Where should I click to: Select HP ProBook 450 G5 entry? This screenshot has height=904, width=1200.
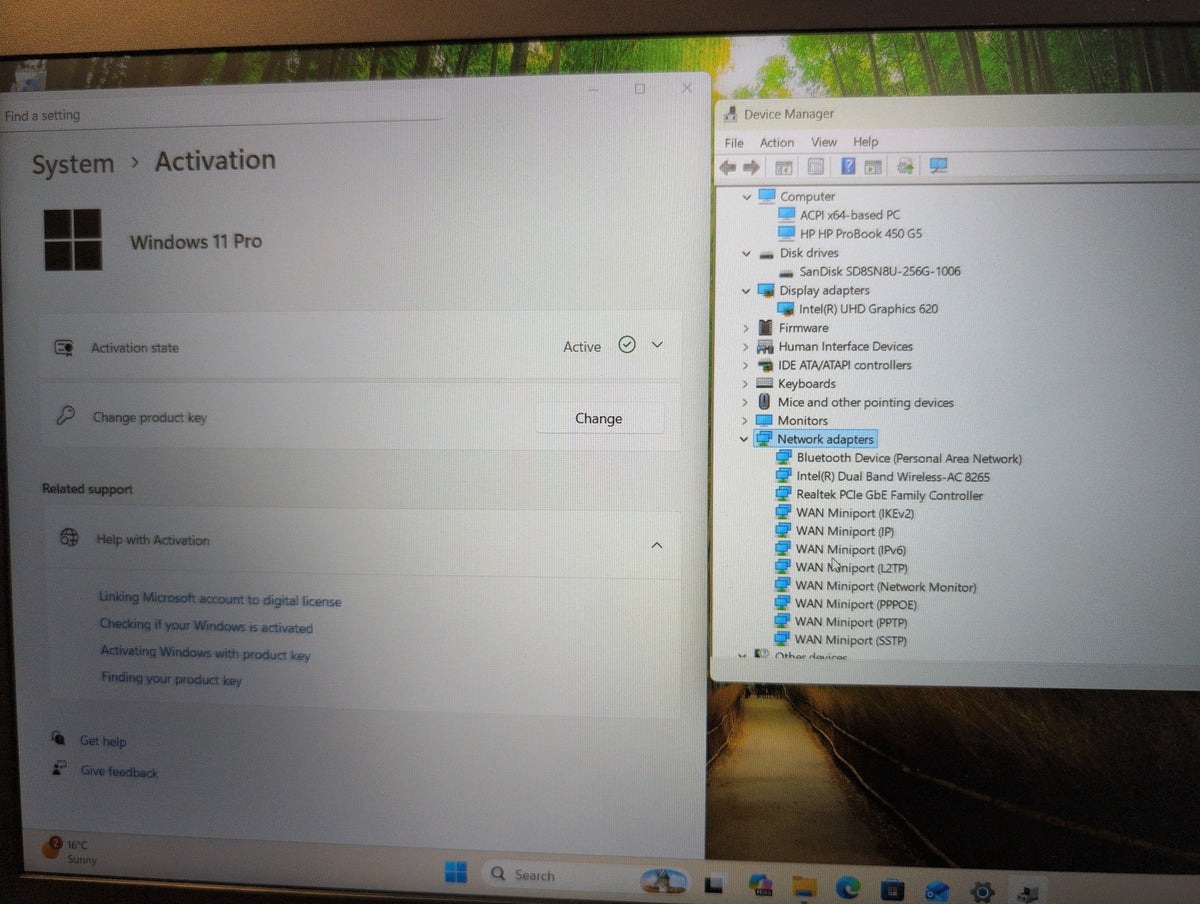pos(861,233)
